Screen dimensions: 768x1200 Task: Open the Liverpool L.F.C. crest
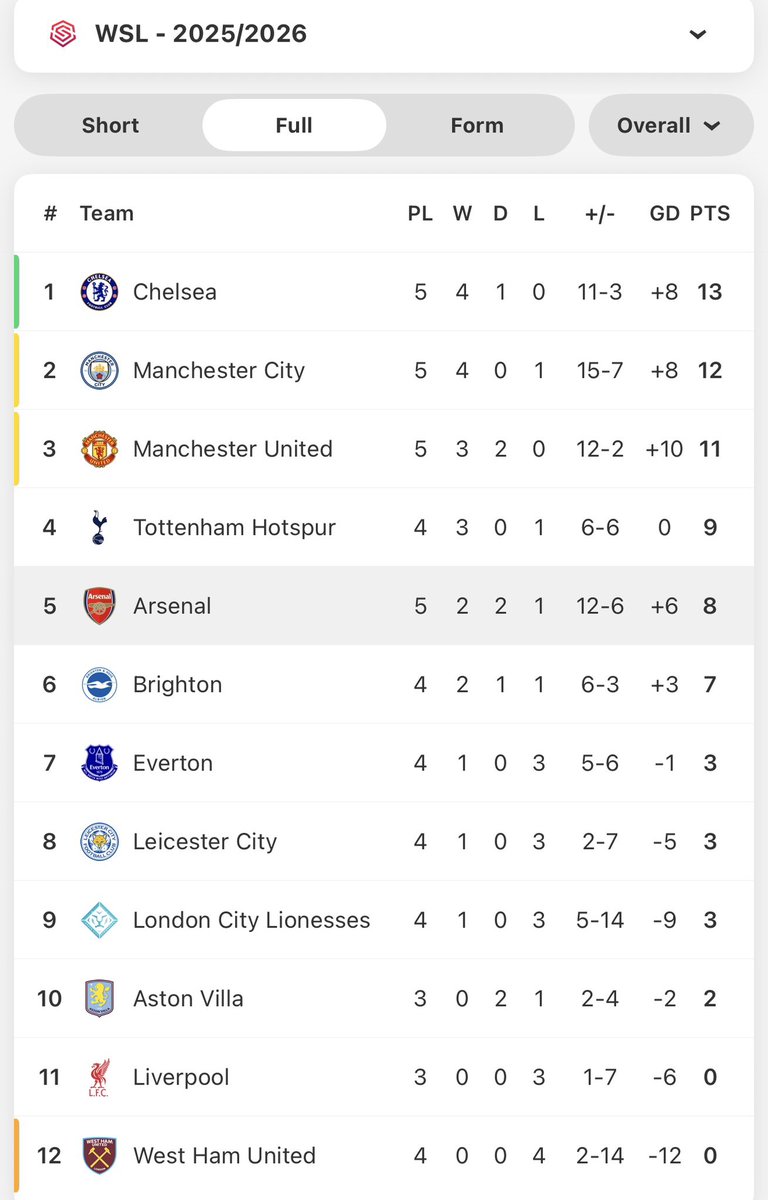coord(99,1077)
